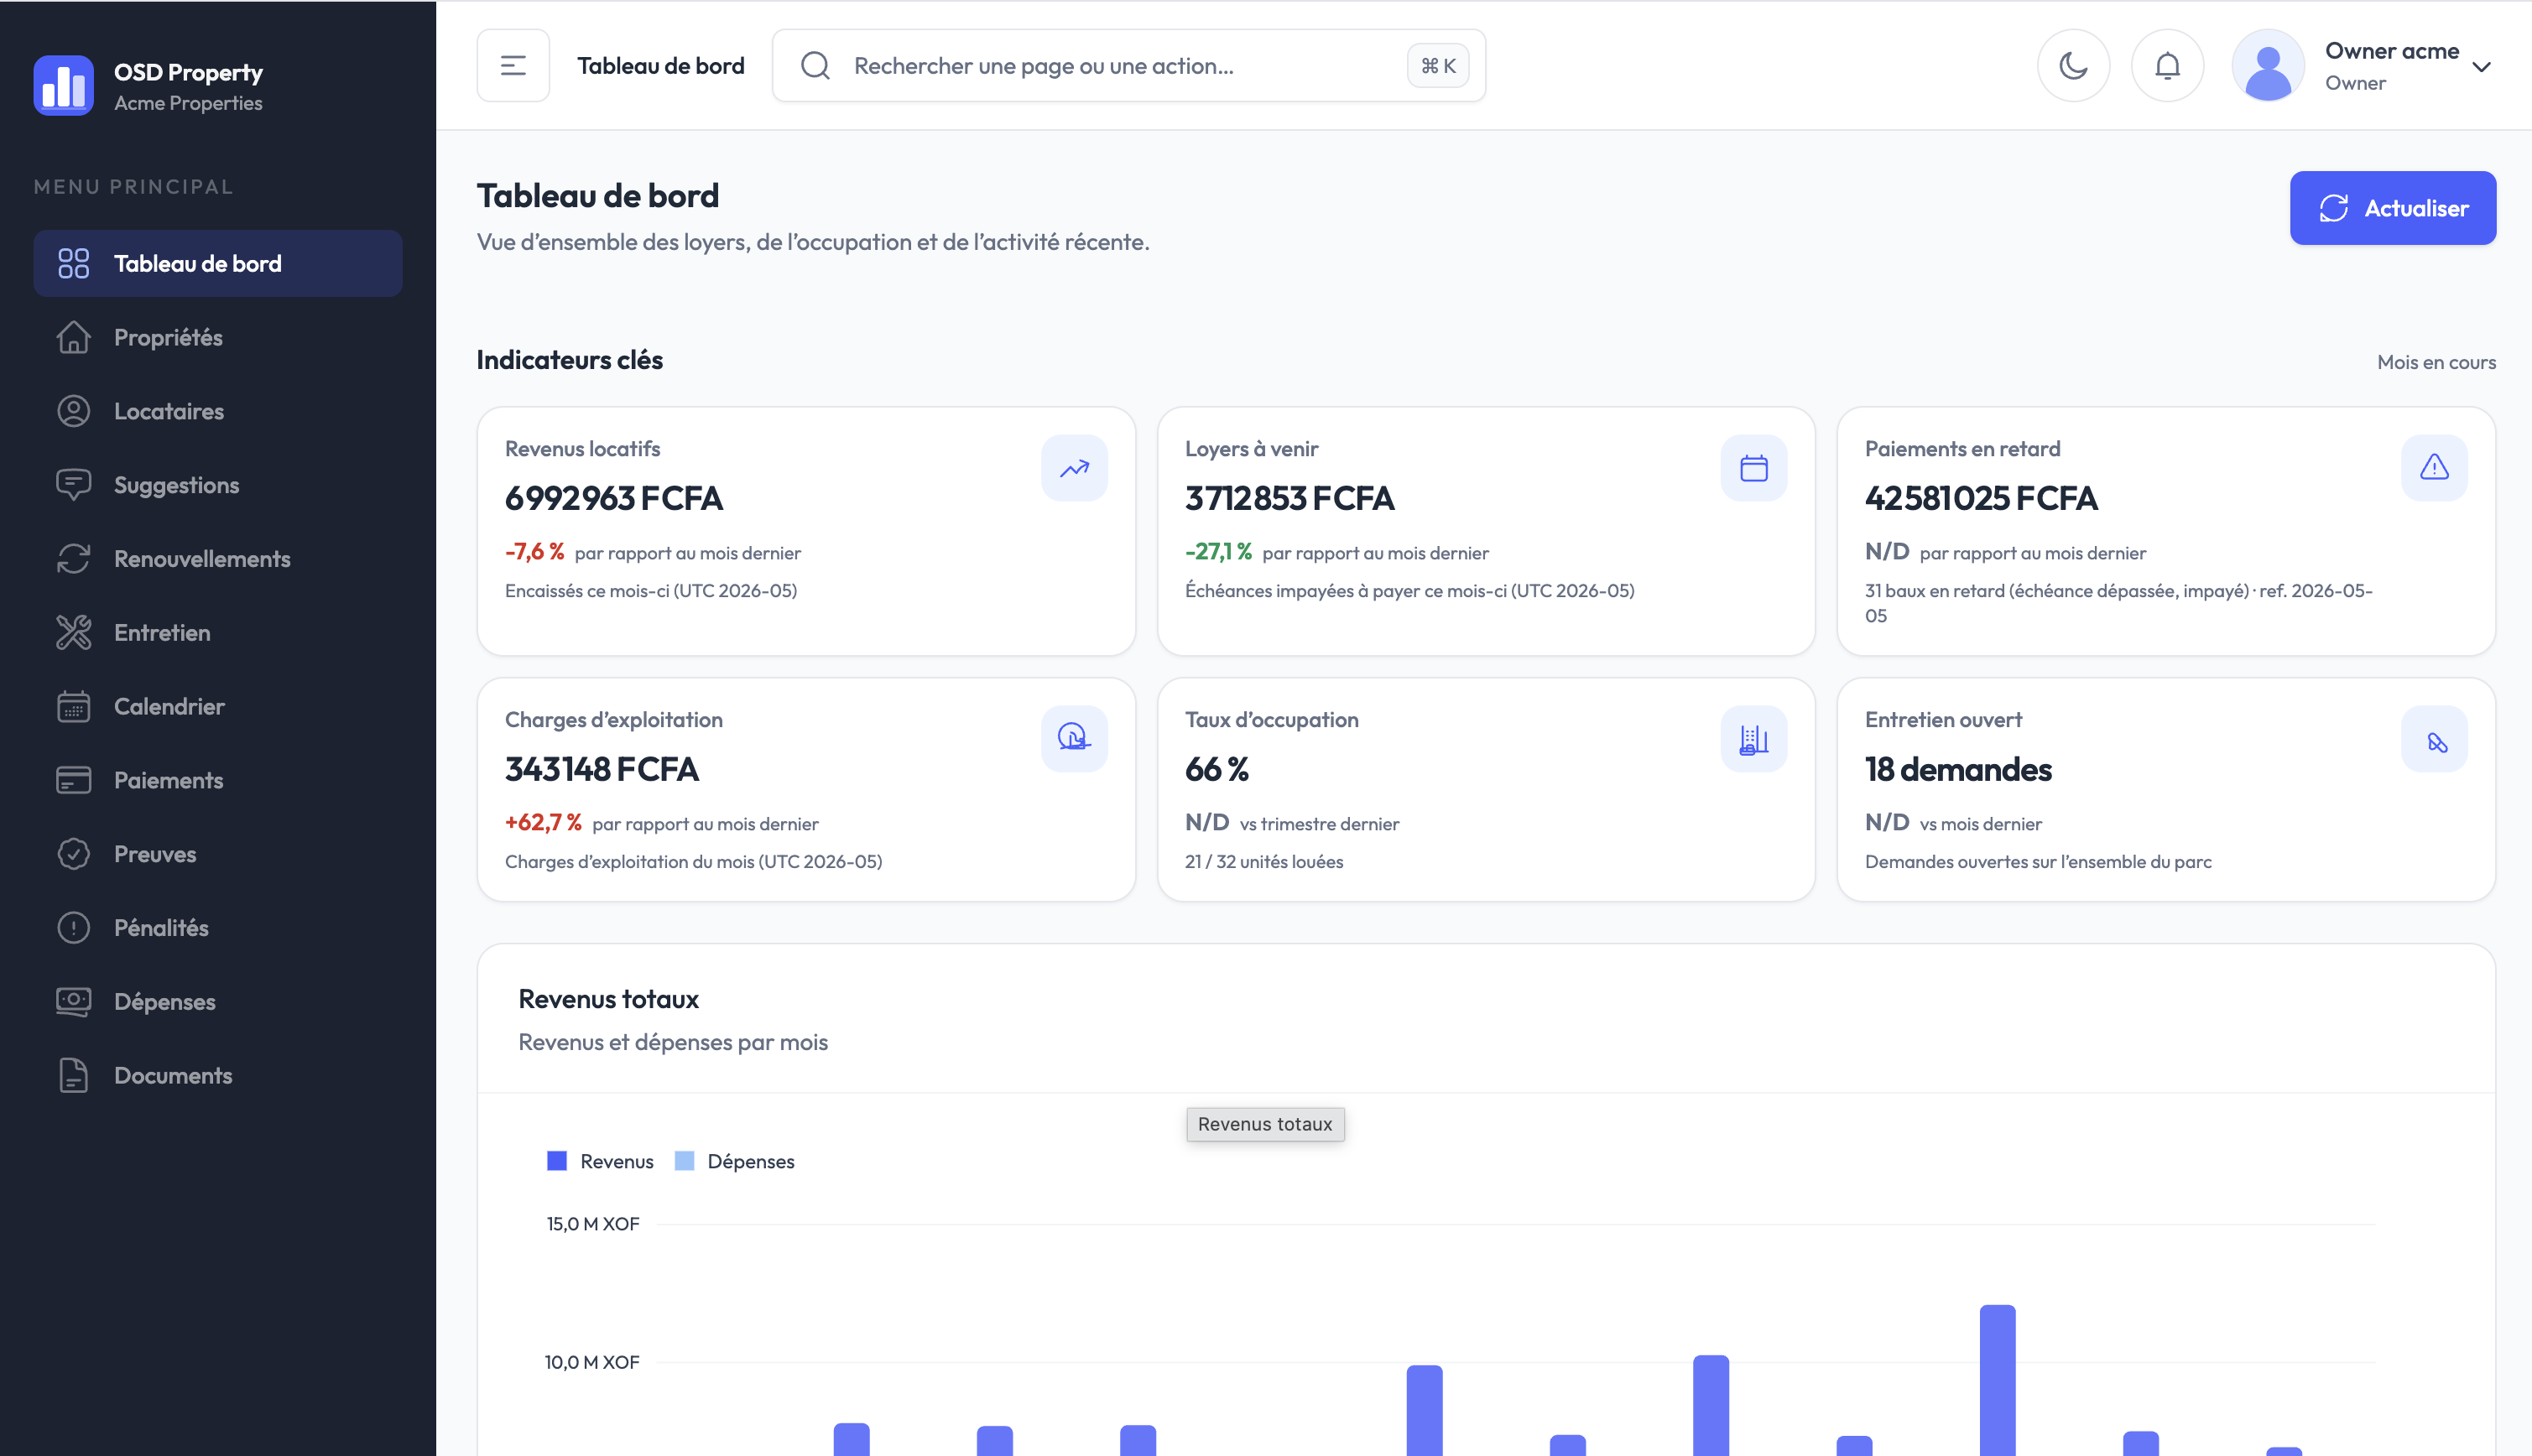Toggle the Revenus legend swatch
The height and width of the screenshot is (1456, 2532).
click(x=557, y=1161)
